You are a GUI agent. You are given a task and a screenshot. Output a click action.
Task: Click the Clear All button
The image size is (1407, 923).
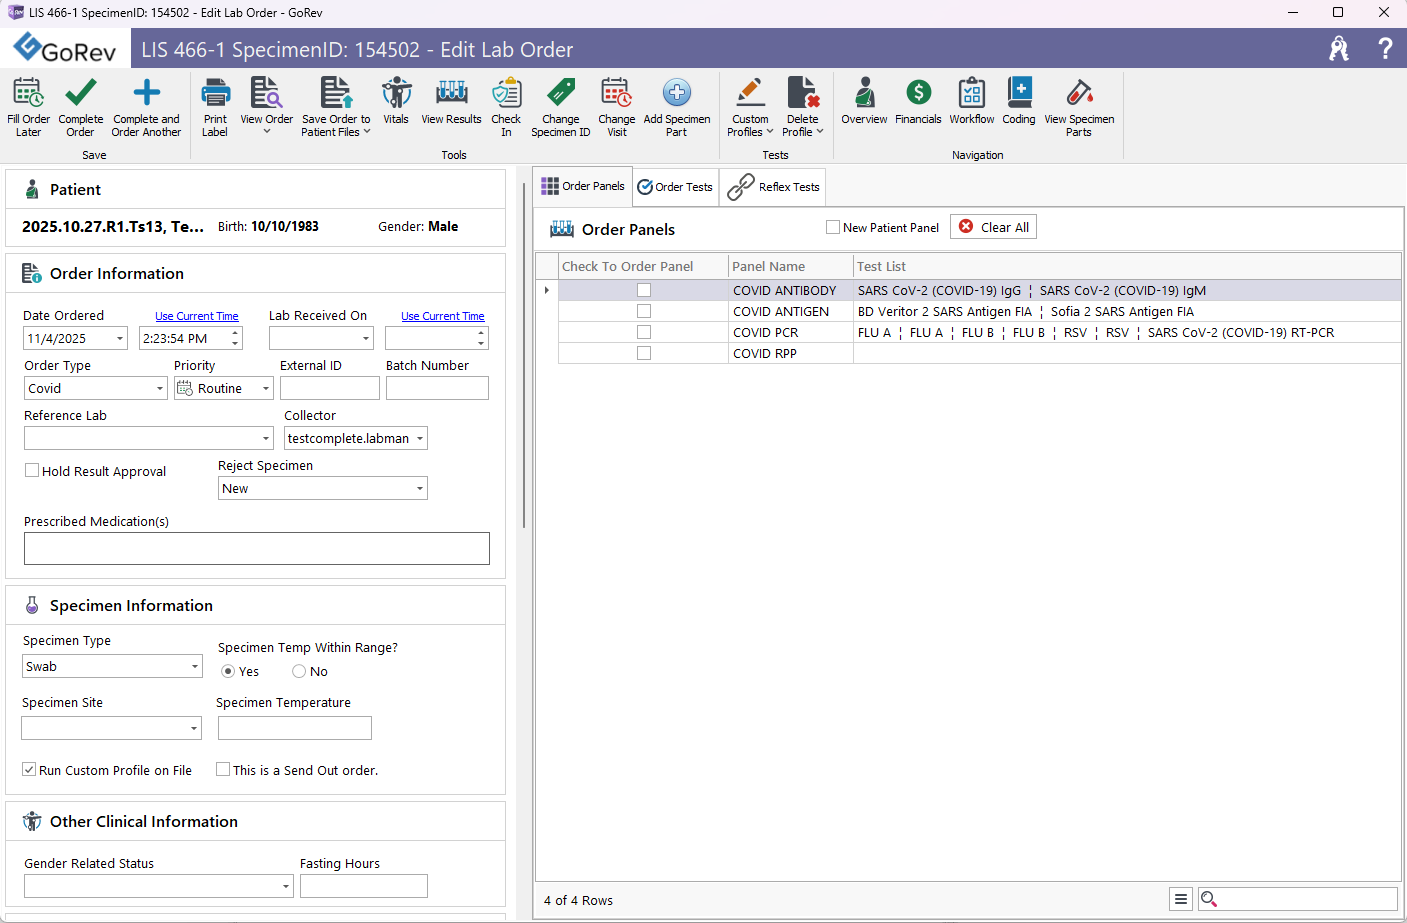coord(994,227)
